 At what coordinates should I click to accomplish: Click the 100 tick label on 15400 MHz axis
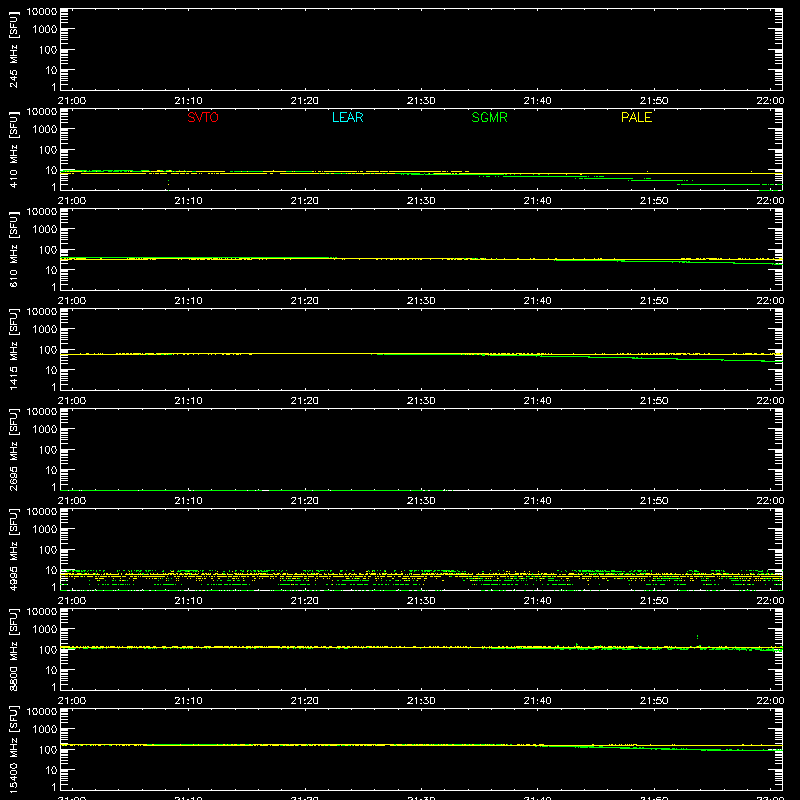[x=48, y=750]
